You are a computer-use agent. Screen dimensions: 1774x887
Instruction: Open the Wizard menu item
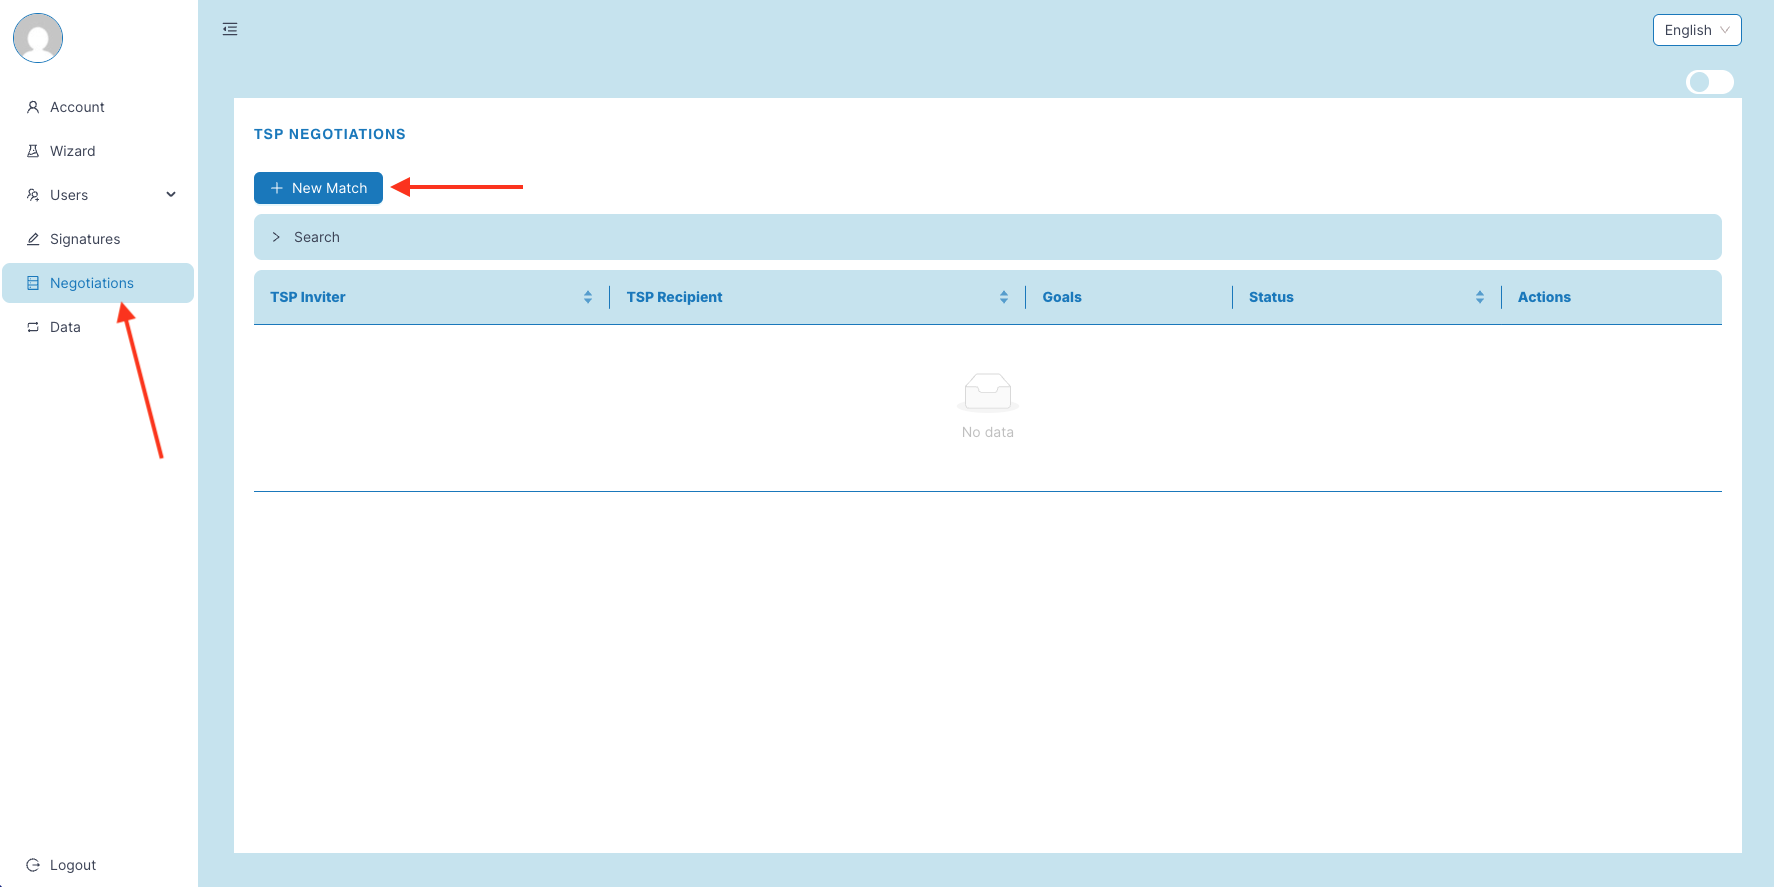tap(98, 151)
